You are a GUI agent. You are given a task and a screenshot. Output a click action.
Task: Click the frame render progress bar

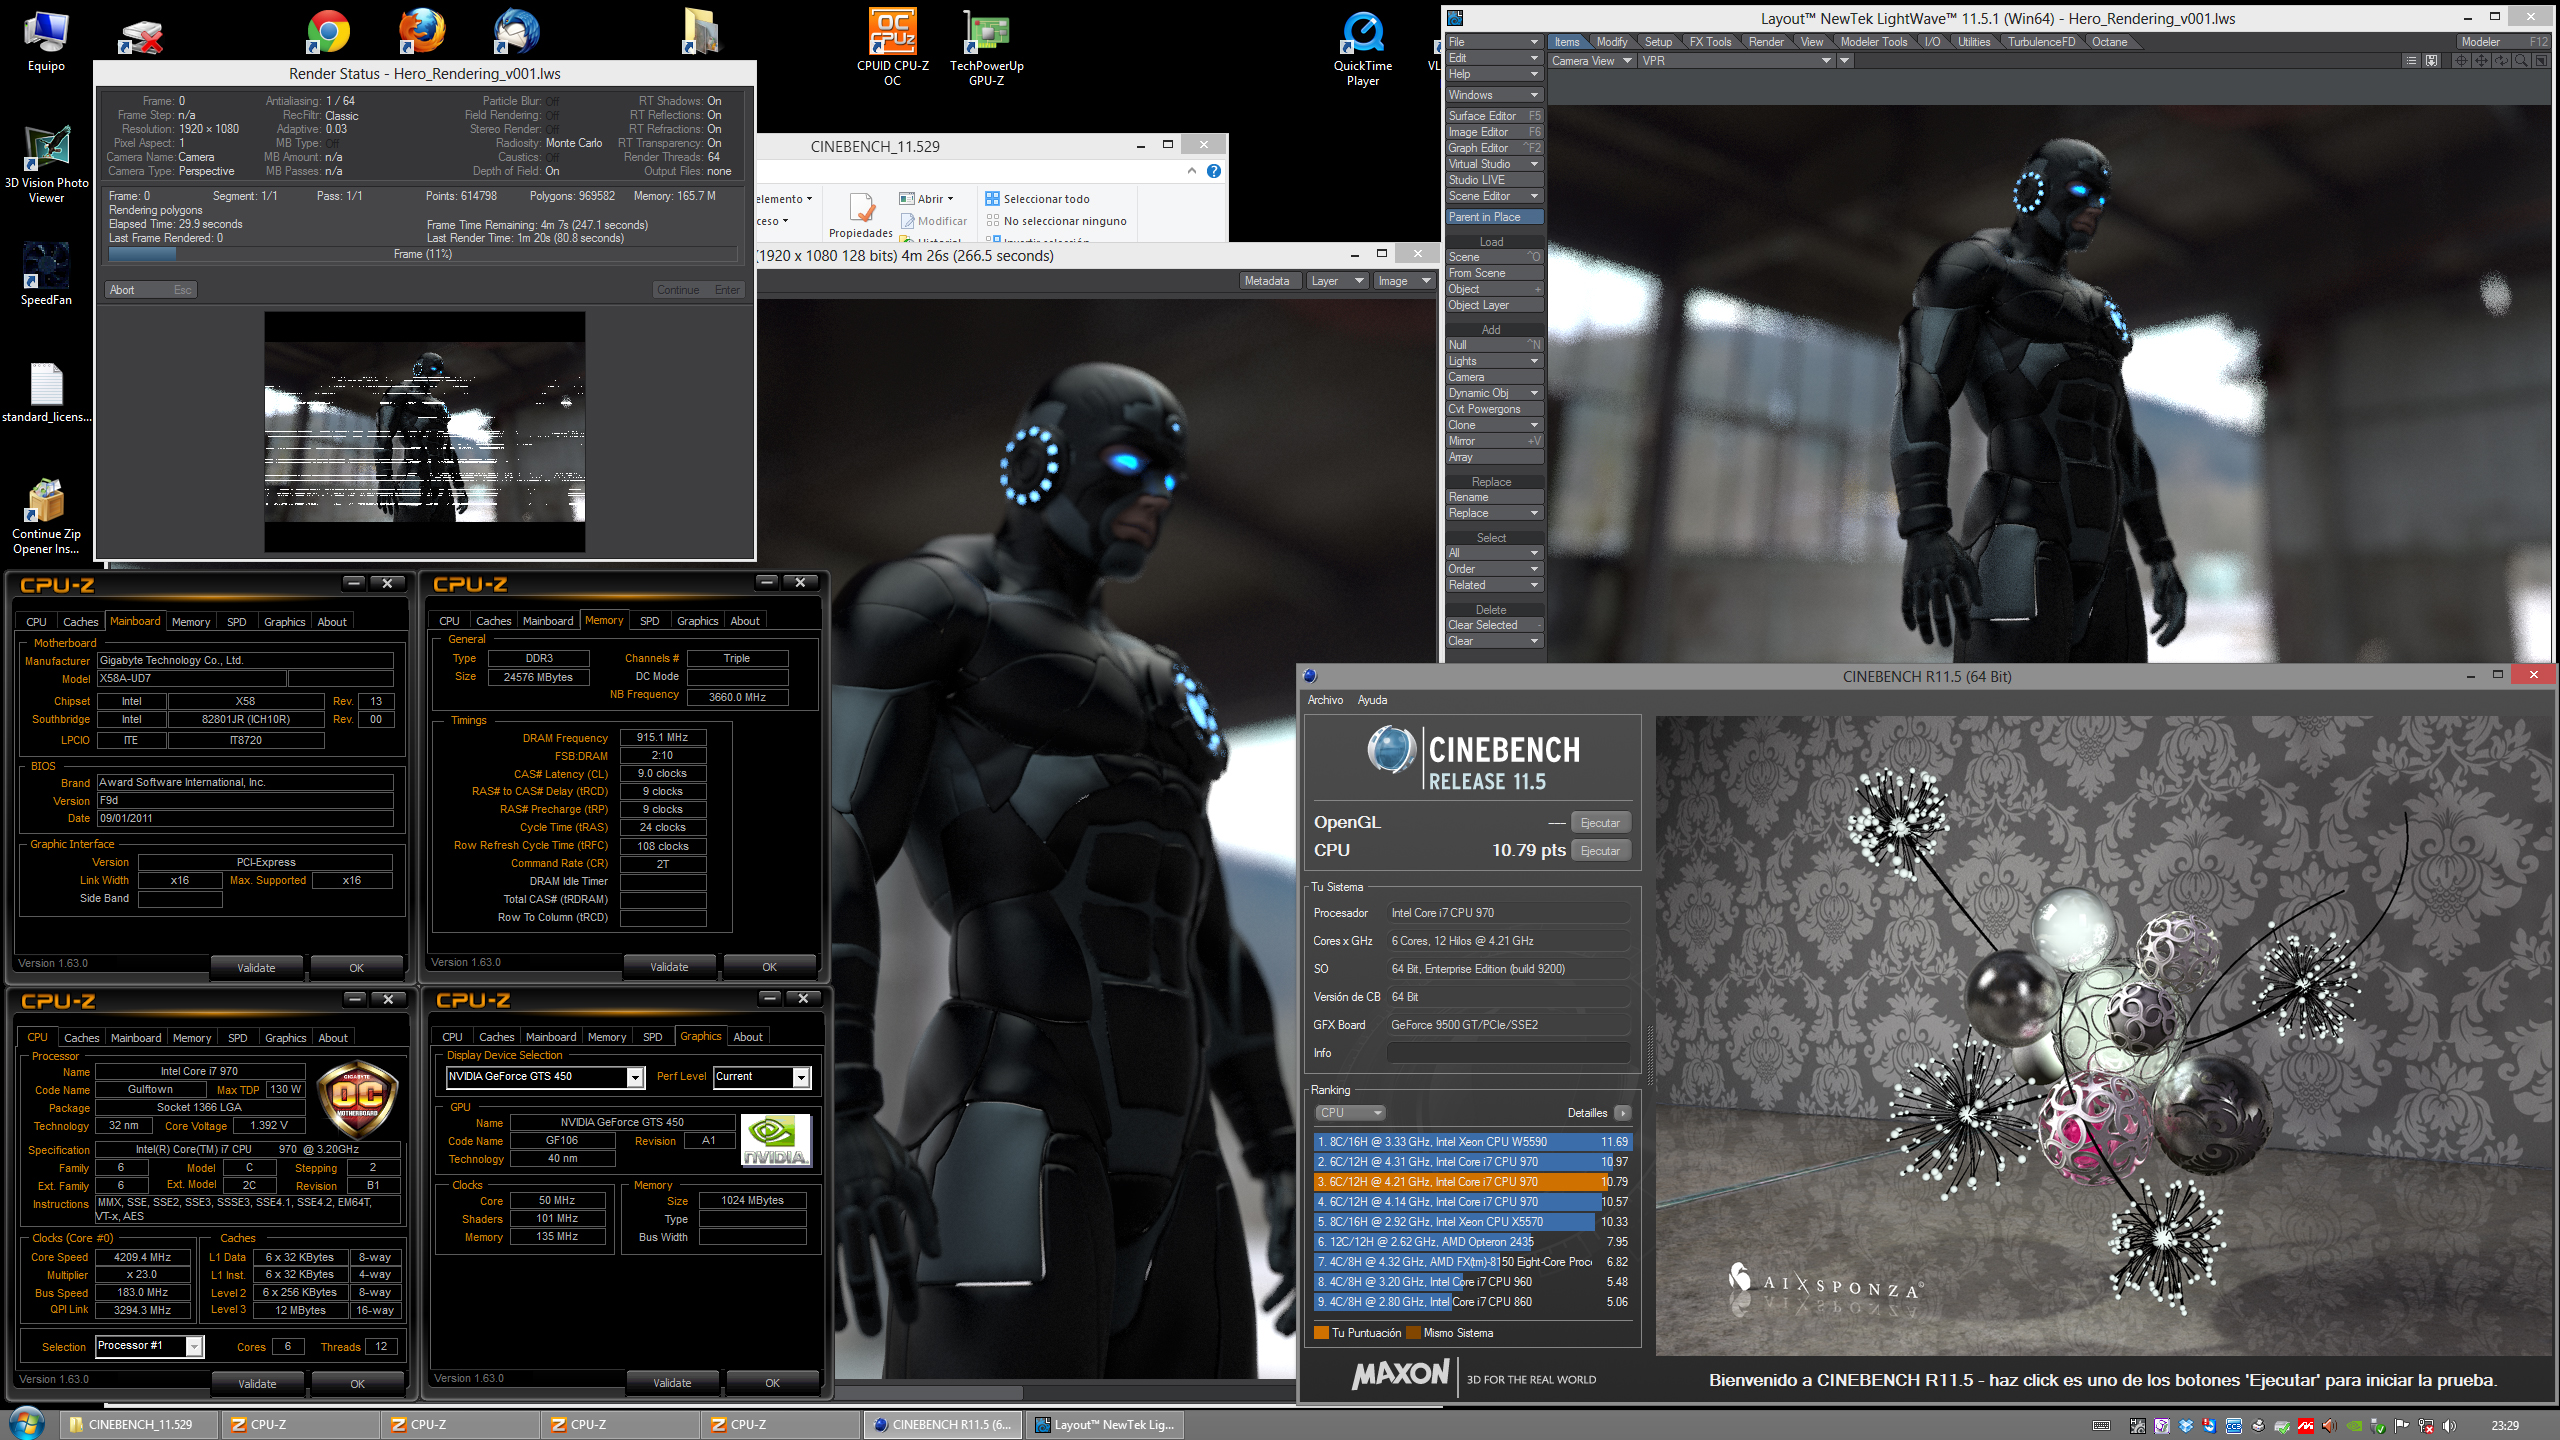tap(423, 254)
